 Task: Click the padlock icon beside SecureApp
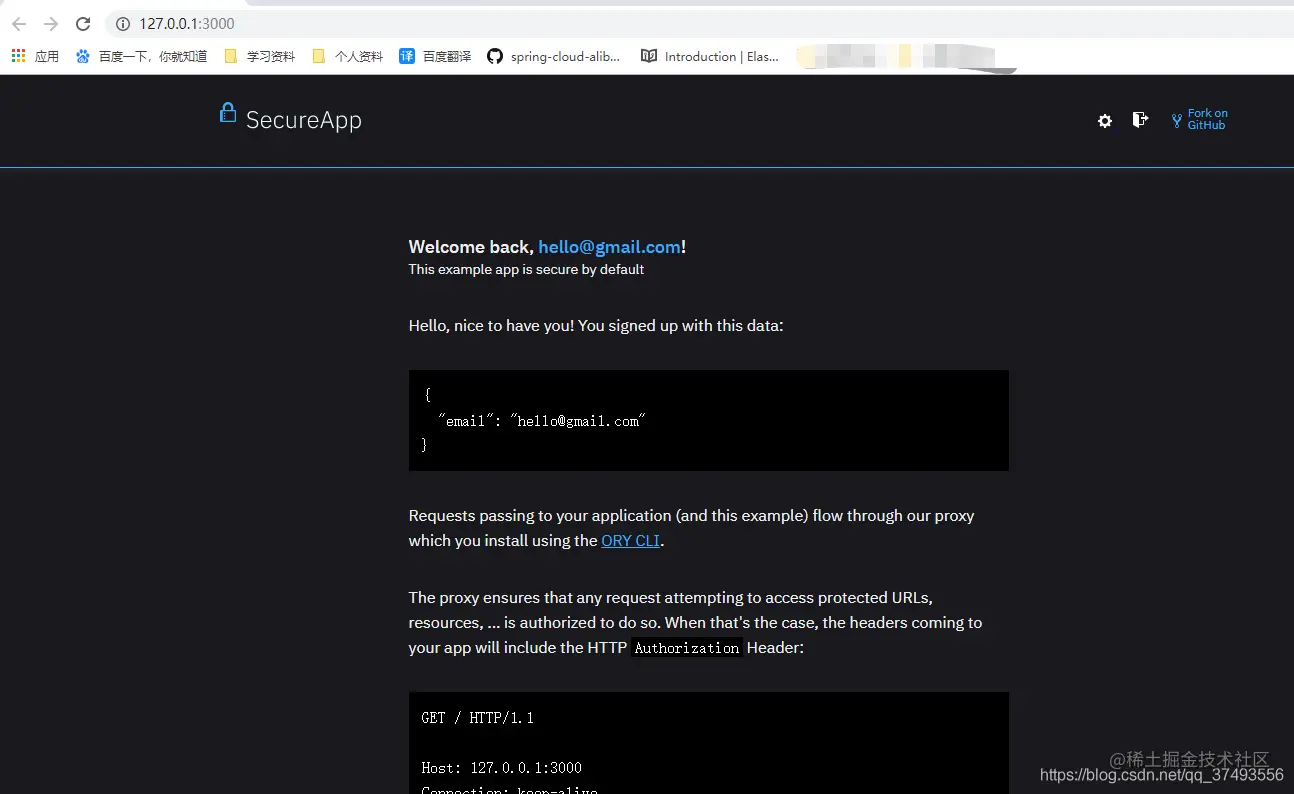(x=227, y=113)
